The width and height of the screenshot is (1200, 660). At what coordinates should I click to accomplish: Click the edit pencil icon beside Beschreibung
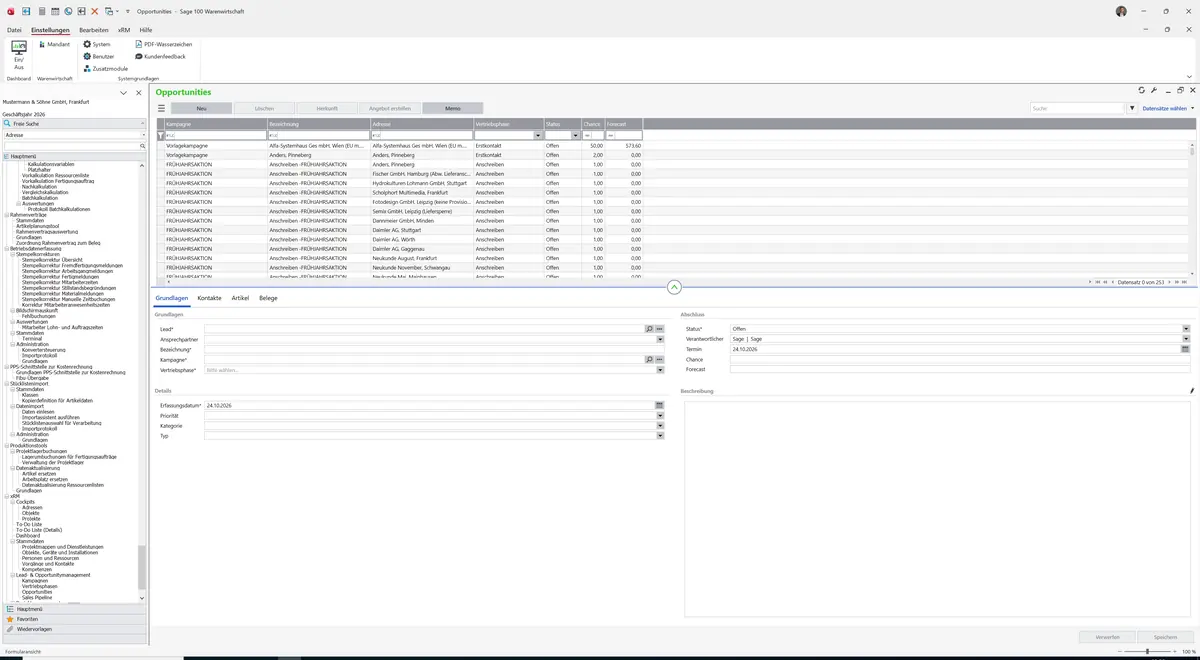click(x=1192, y=391)
